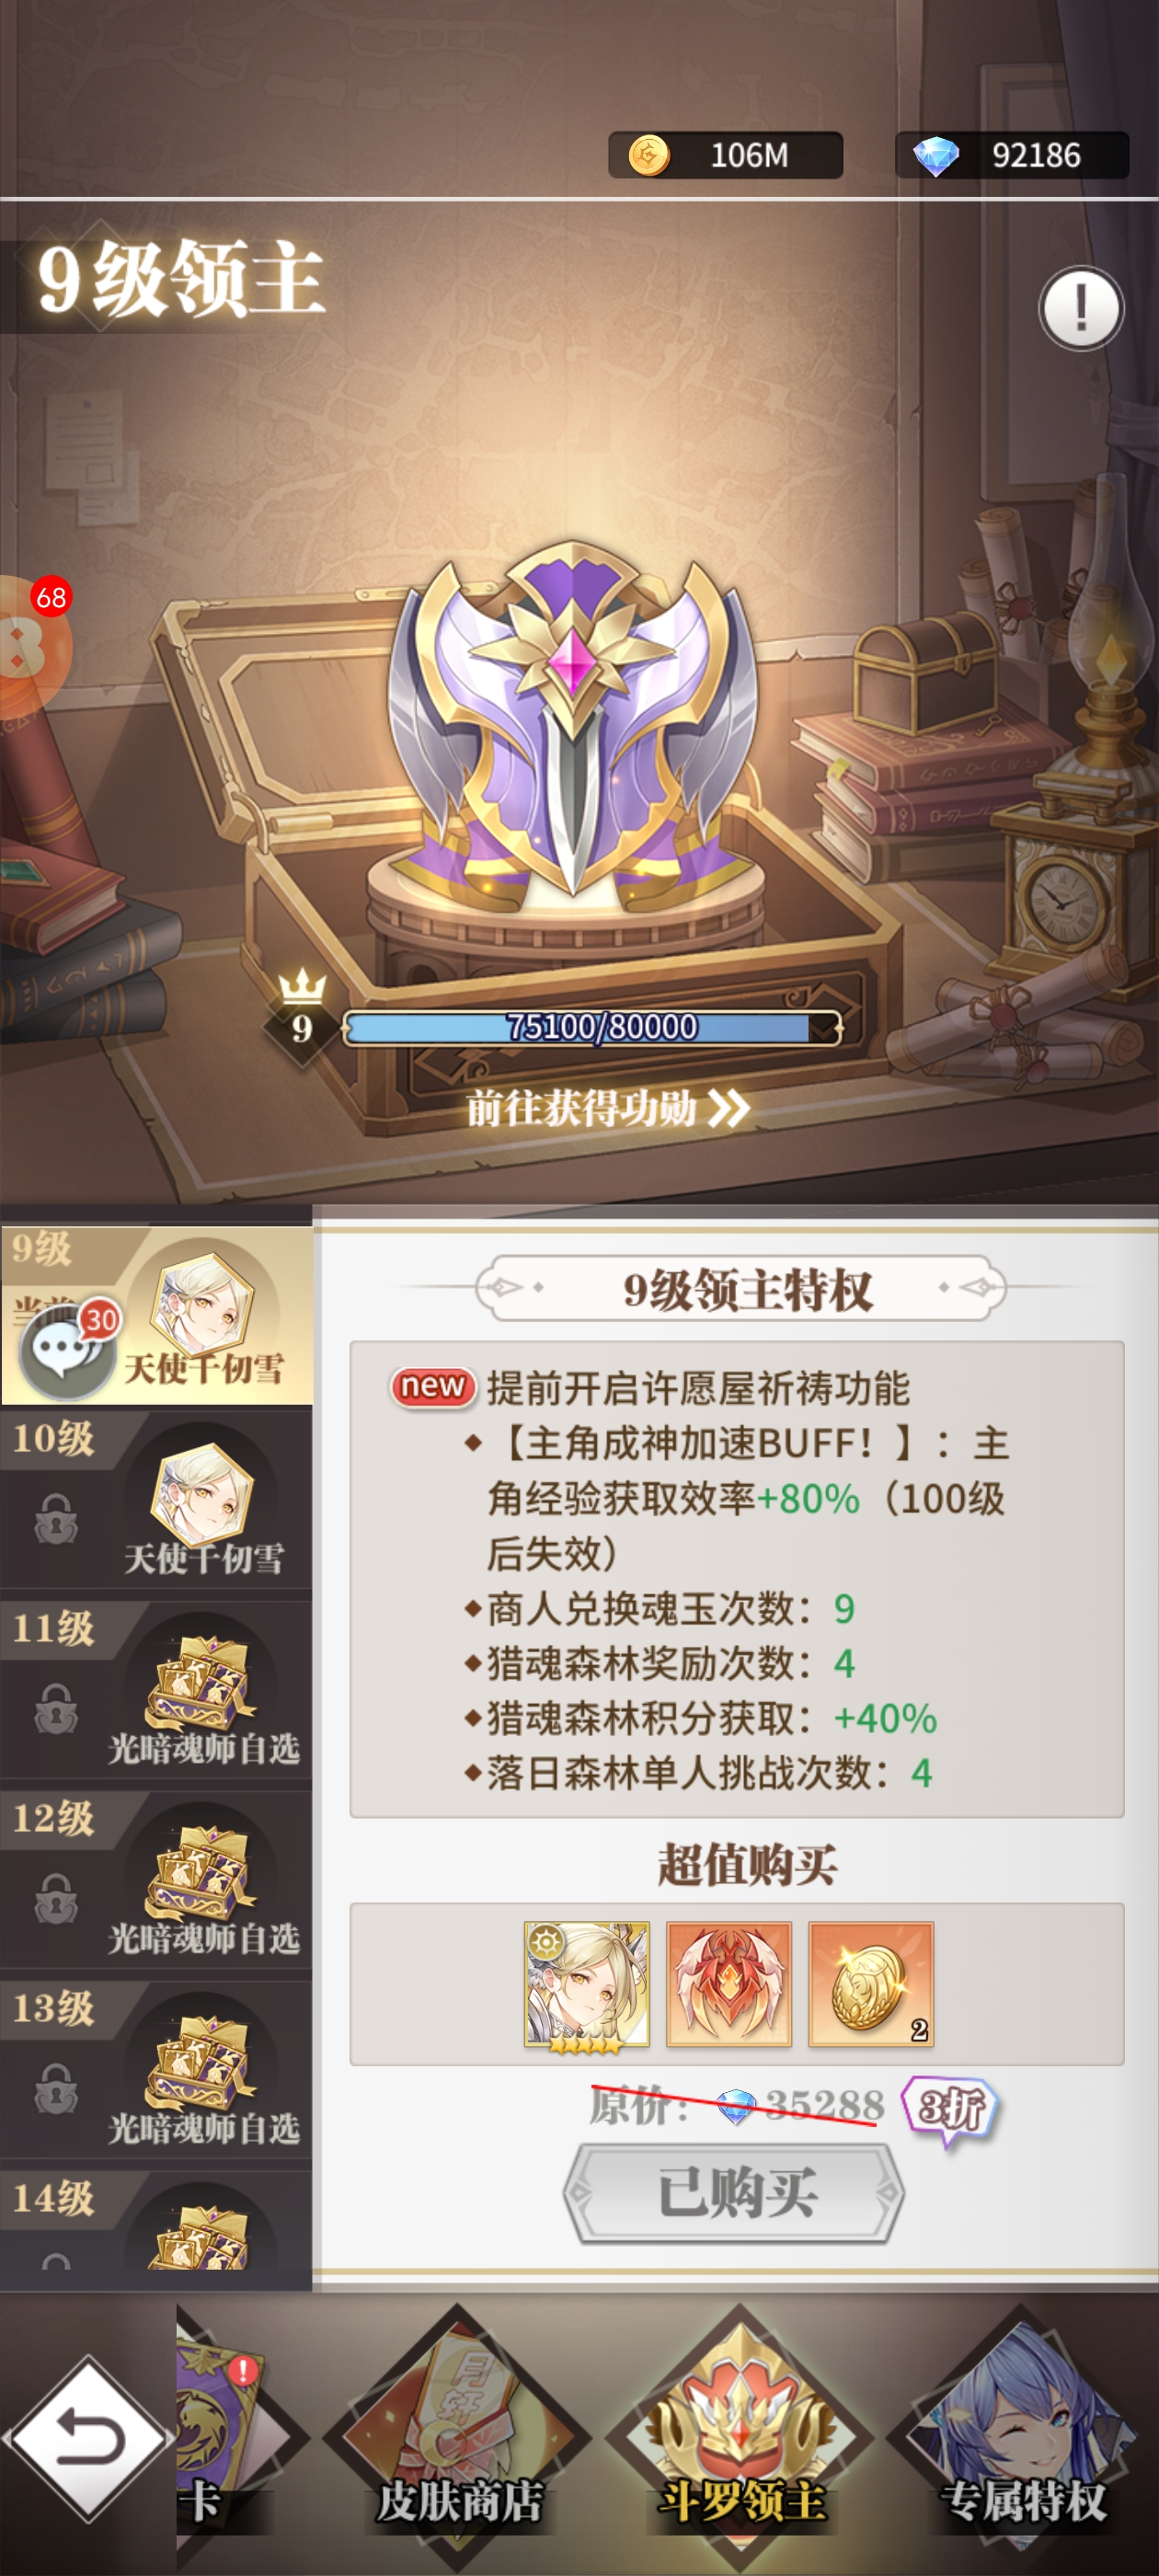Tap the 前往获得功勋 link

click(x=607, y=1108)
